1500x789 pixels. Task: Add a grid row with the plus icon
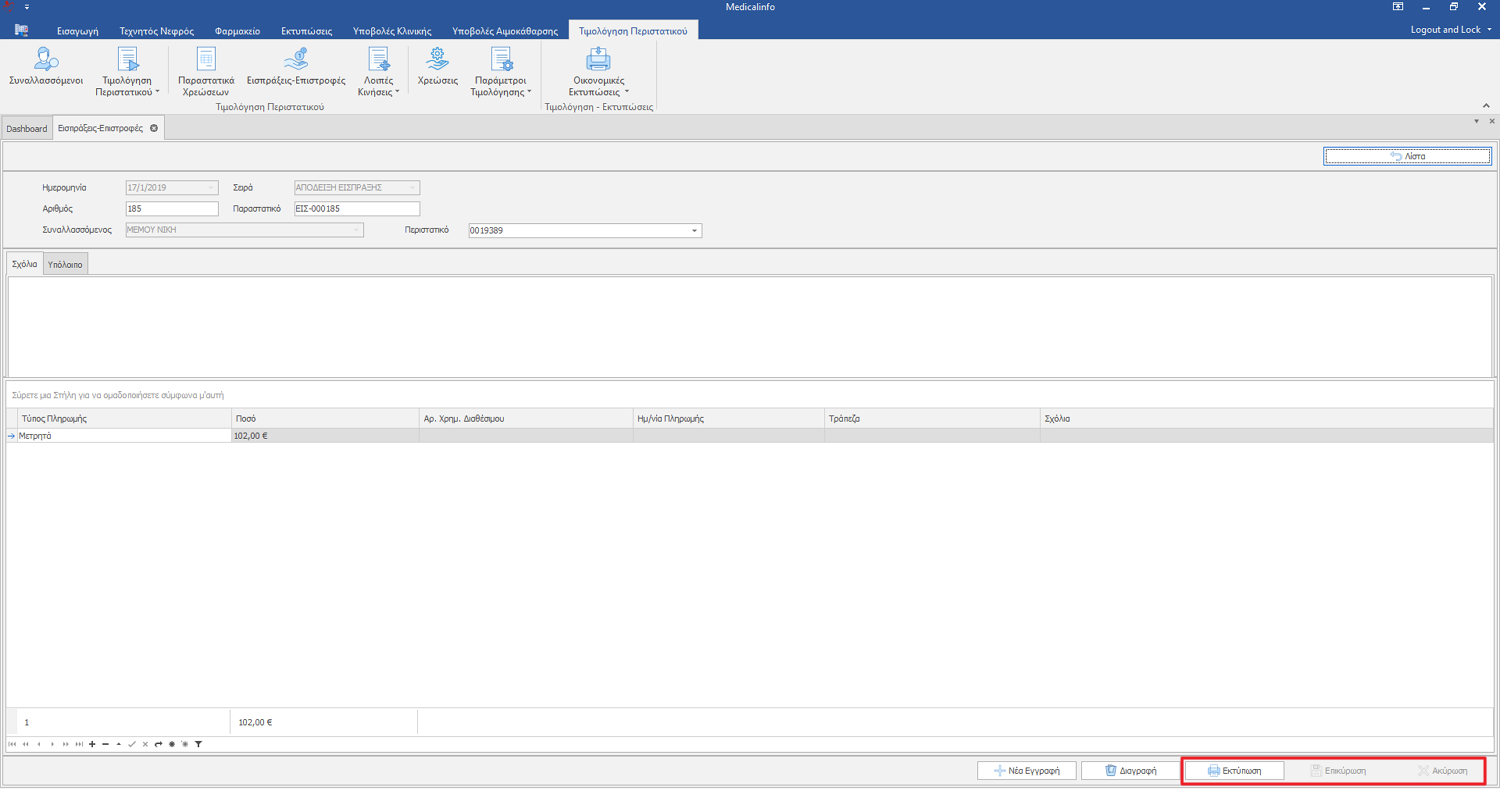click(92, 744)
